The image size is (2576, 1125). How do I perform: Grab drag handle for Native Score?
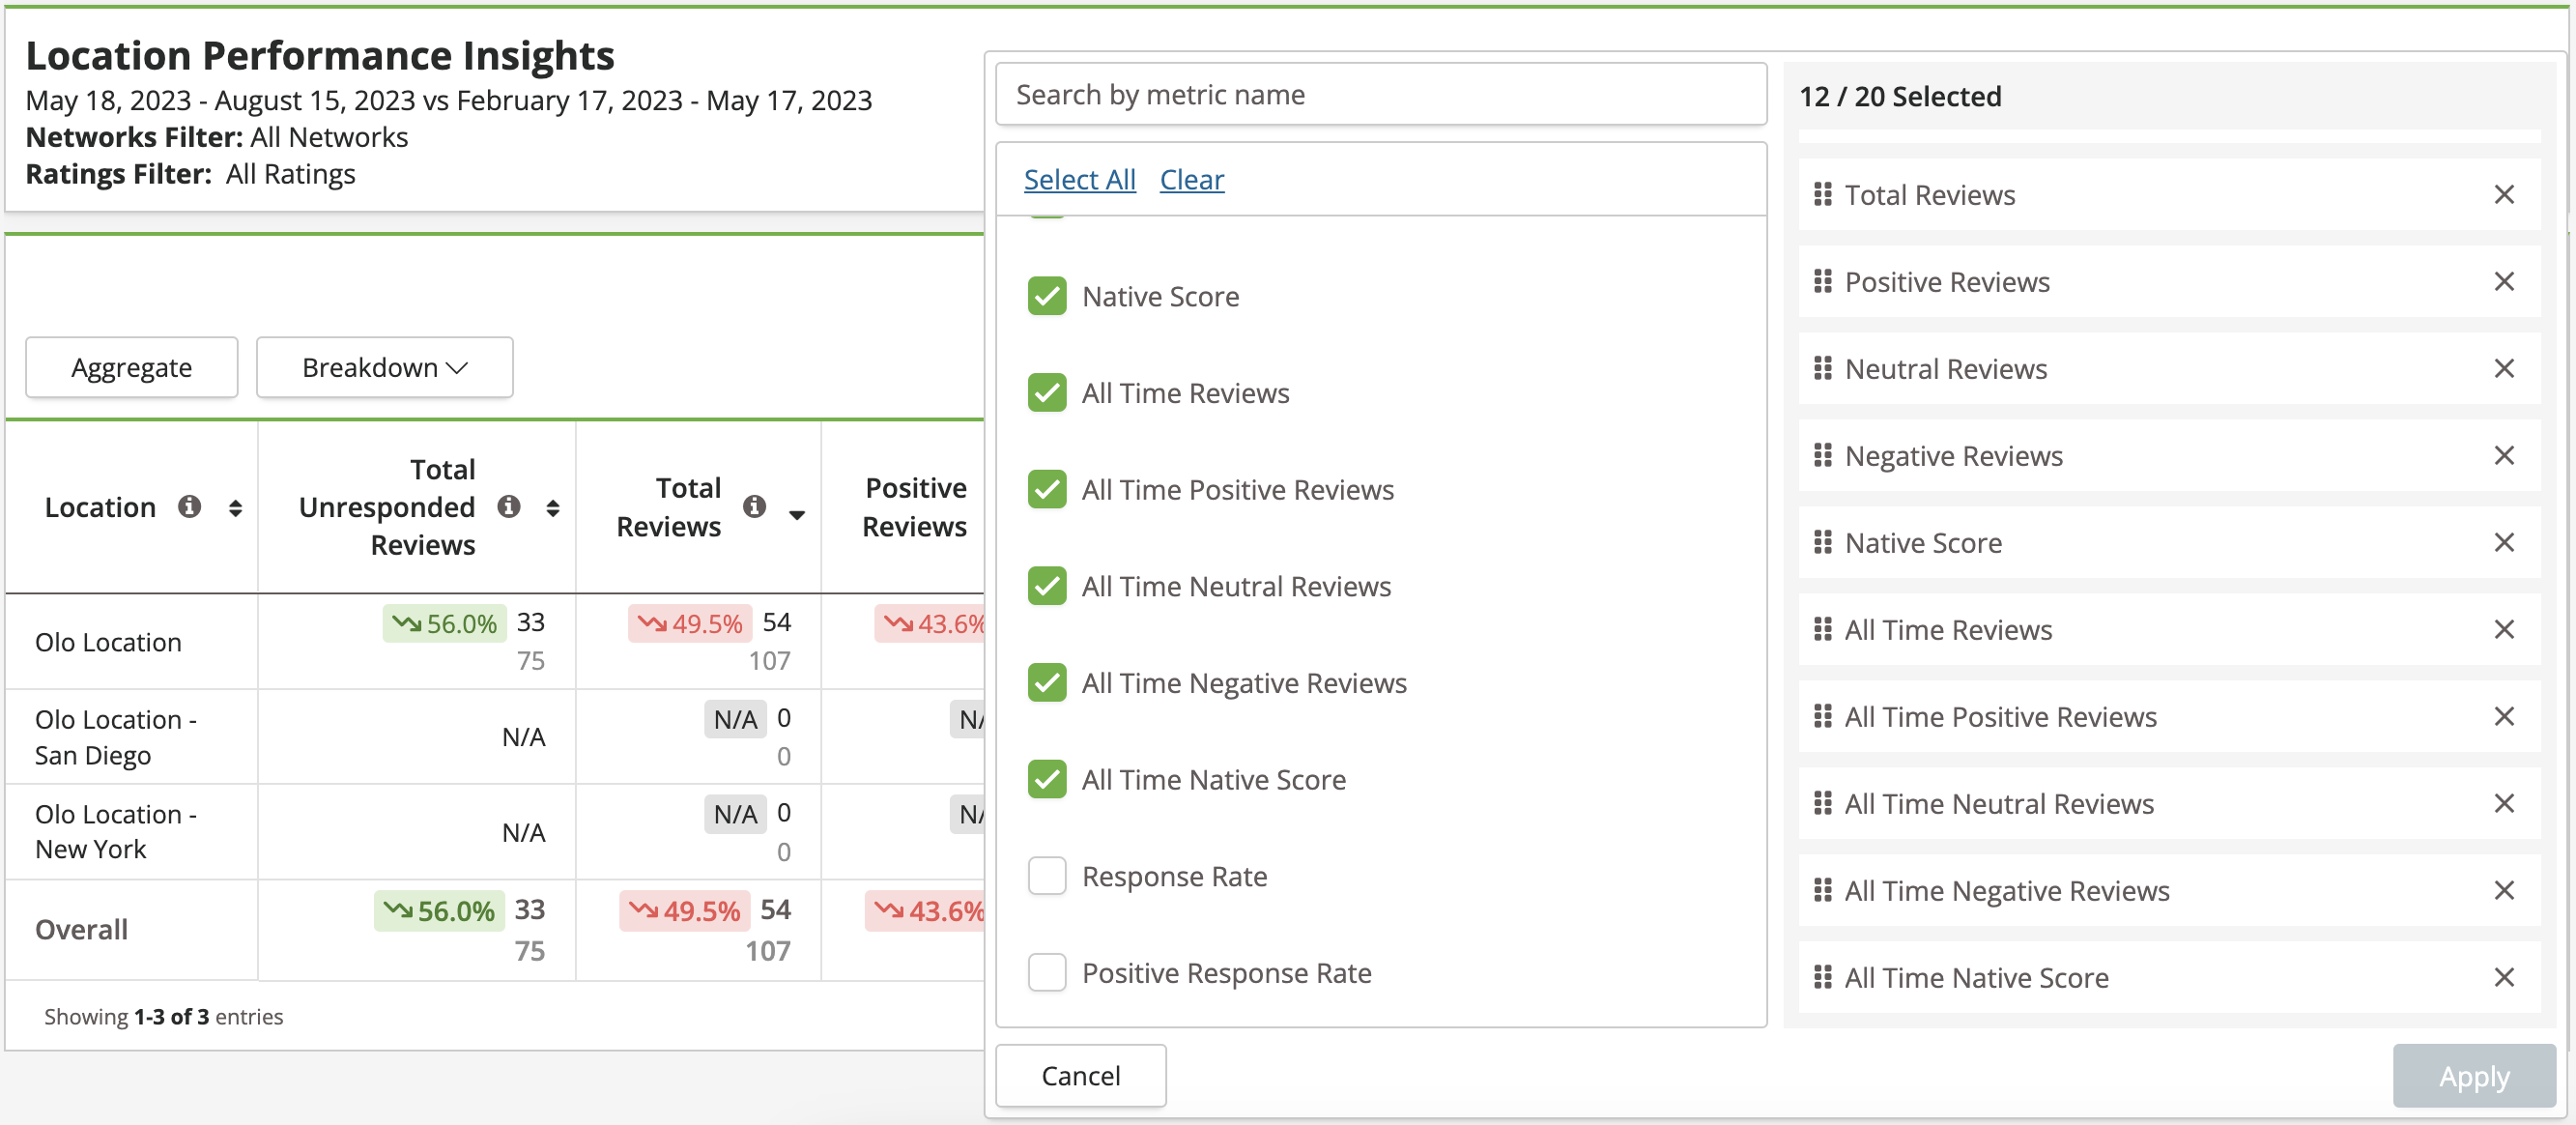click(1822, 542)
